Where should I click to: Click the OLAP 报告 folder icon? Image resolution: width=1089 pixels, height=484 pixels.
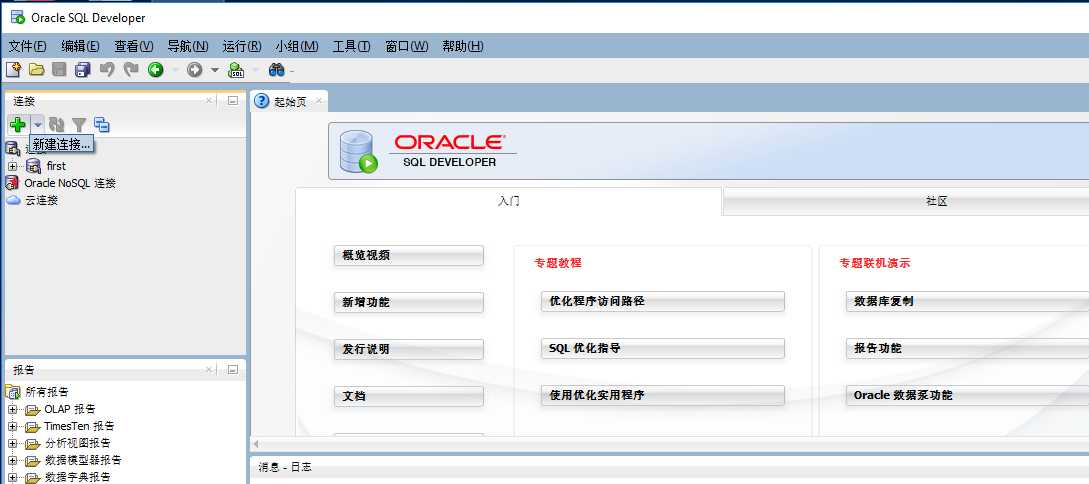[x=33, y=409]
